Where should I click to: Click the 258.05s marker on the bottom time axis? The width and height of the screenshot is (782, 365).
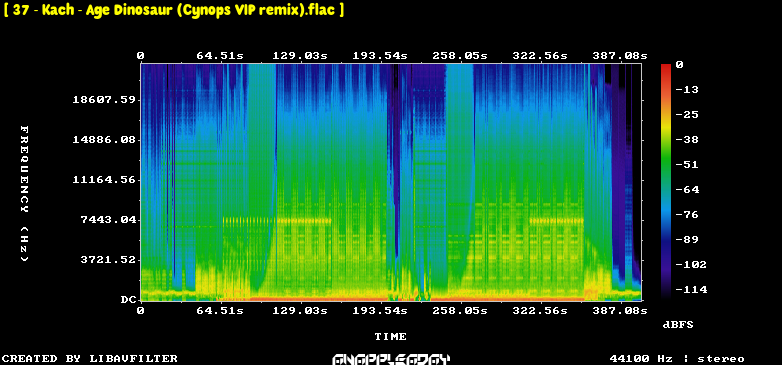point(460,311)
